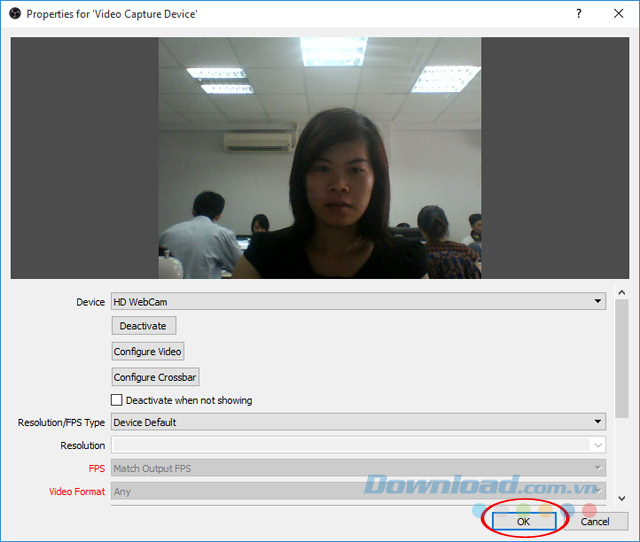Open the Video Format dropdown set to Any
Screen dimensions: 640x542
click(358, 491)
